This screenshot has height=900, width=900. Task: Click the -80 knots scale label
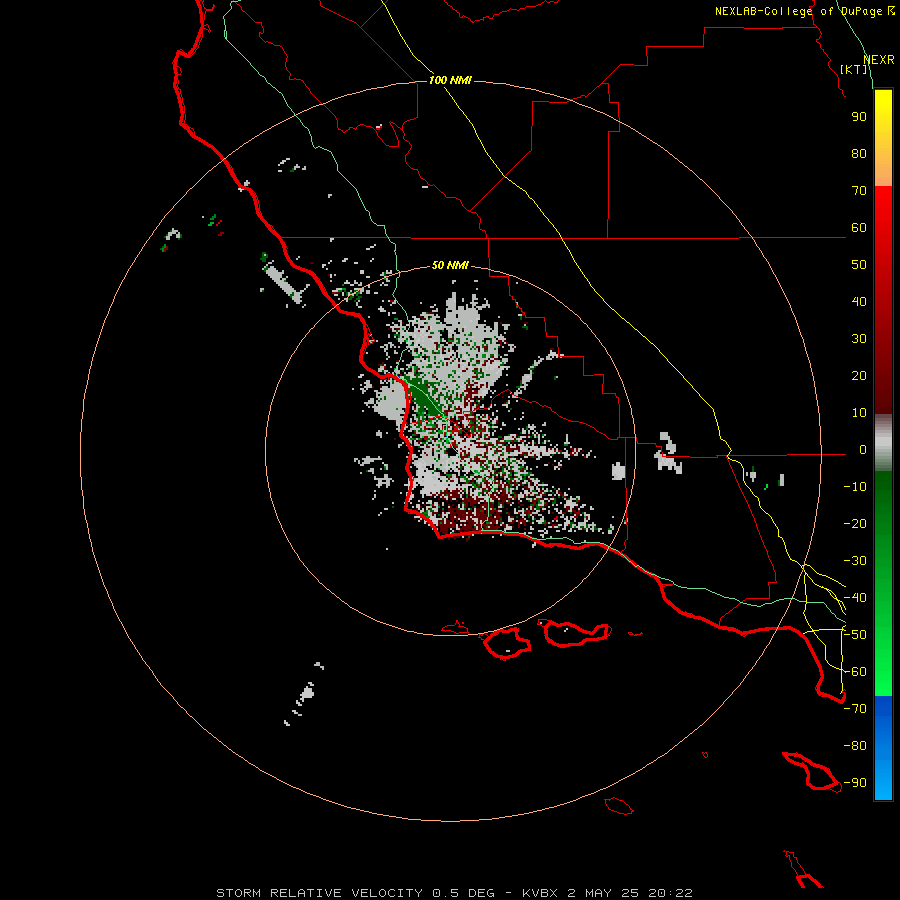point(855,746)
